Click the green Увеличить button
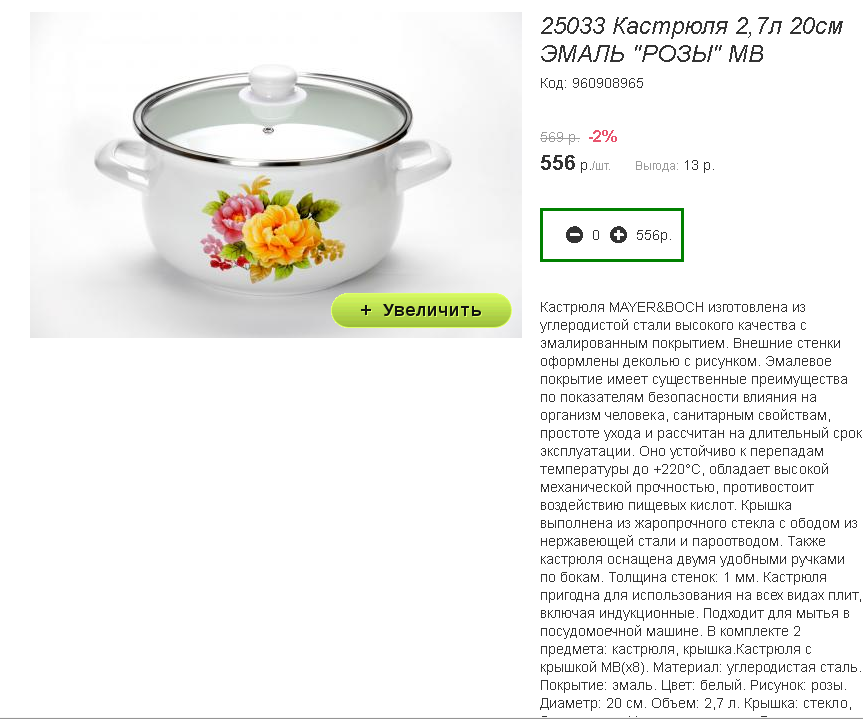 click(x=421, y=310)
